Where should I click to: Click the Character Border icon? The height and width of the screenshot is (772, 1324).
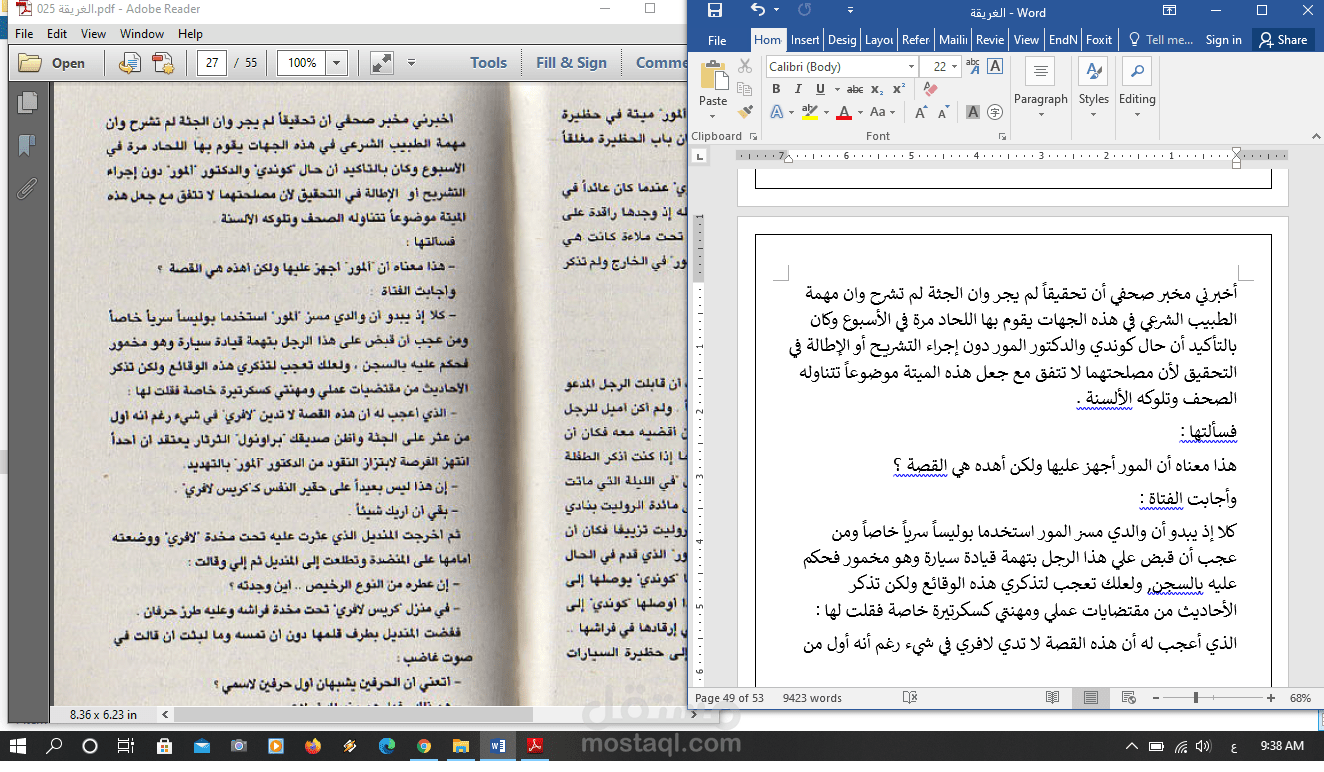(995, 66)
